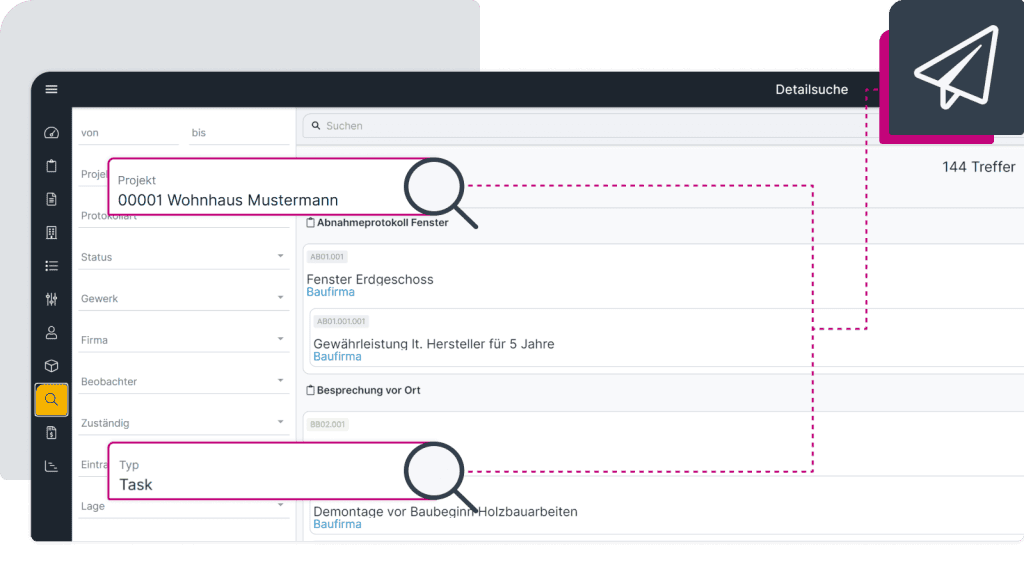Open the Firma dropdown

click(x=183, y=340)
